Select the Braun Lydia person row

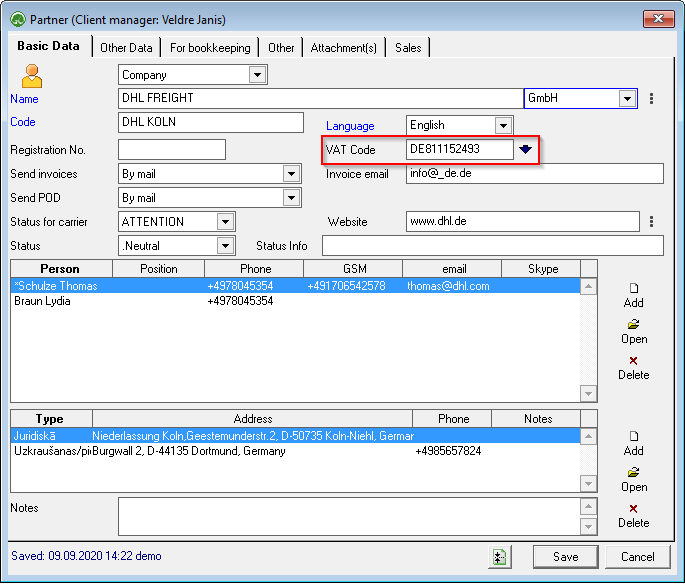[296, 301]
